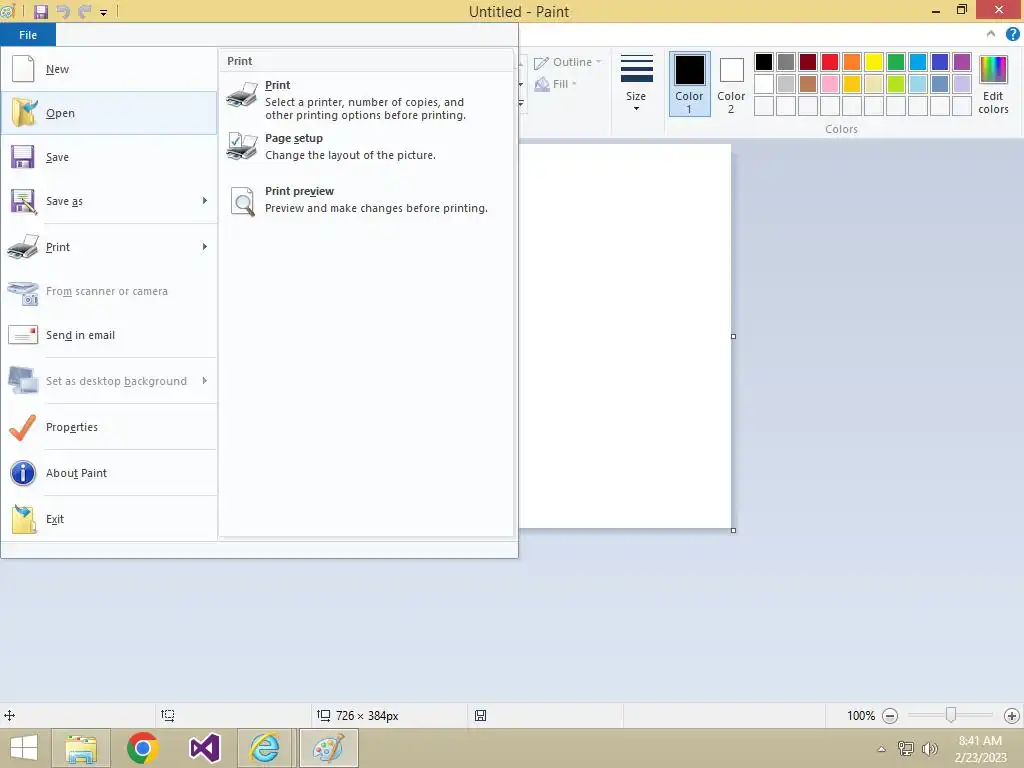The height and width of the screenshot is (768, 1024).
Task: Open Google Chrome from the taskbar
Action: pos(142,748)
